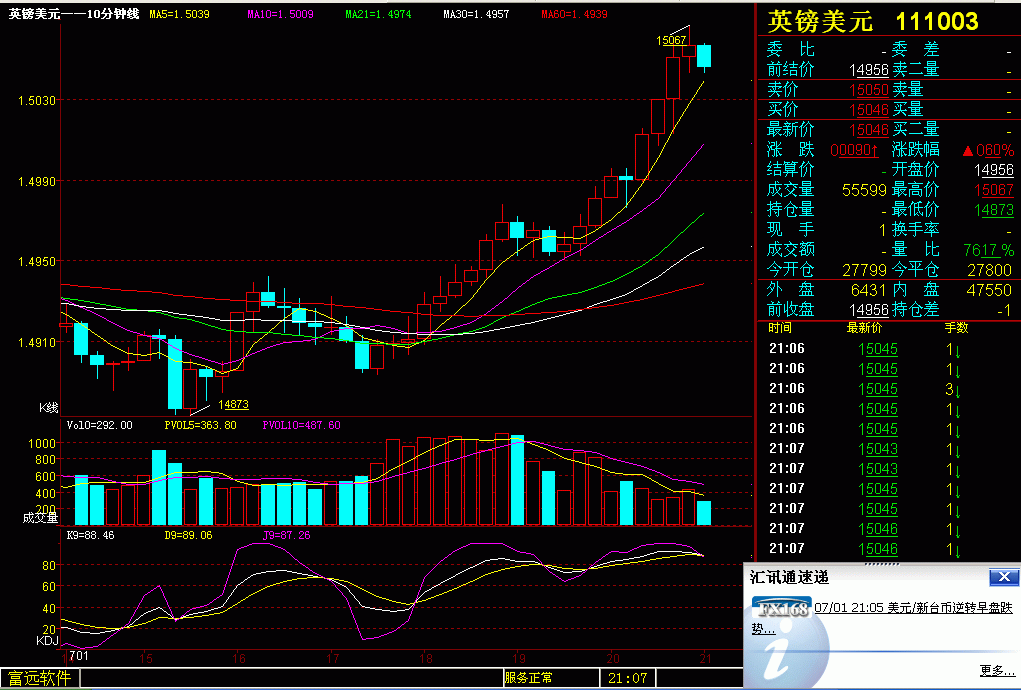The image size is (1021, 690).
Task: Click the 1.4950 price axis label
Action: (36, 262)
